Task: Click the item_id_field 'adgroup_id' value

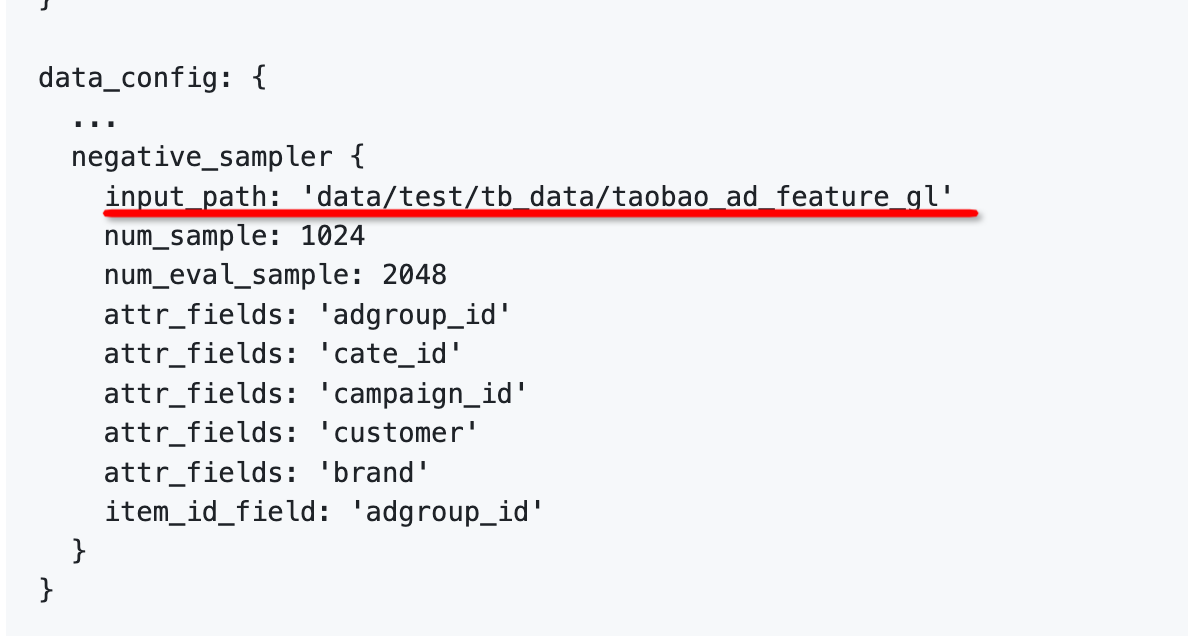Action: pyautogui.click(x=447, y=512)
